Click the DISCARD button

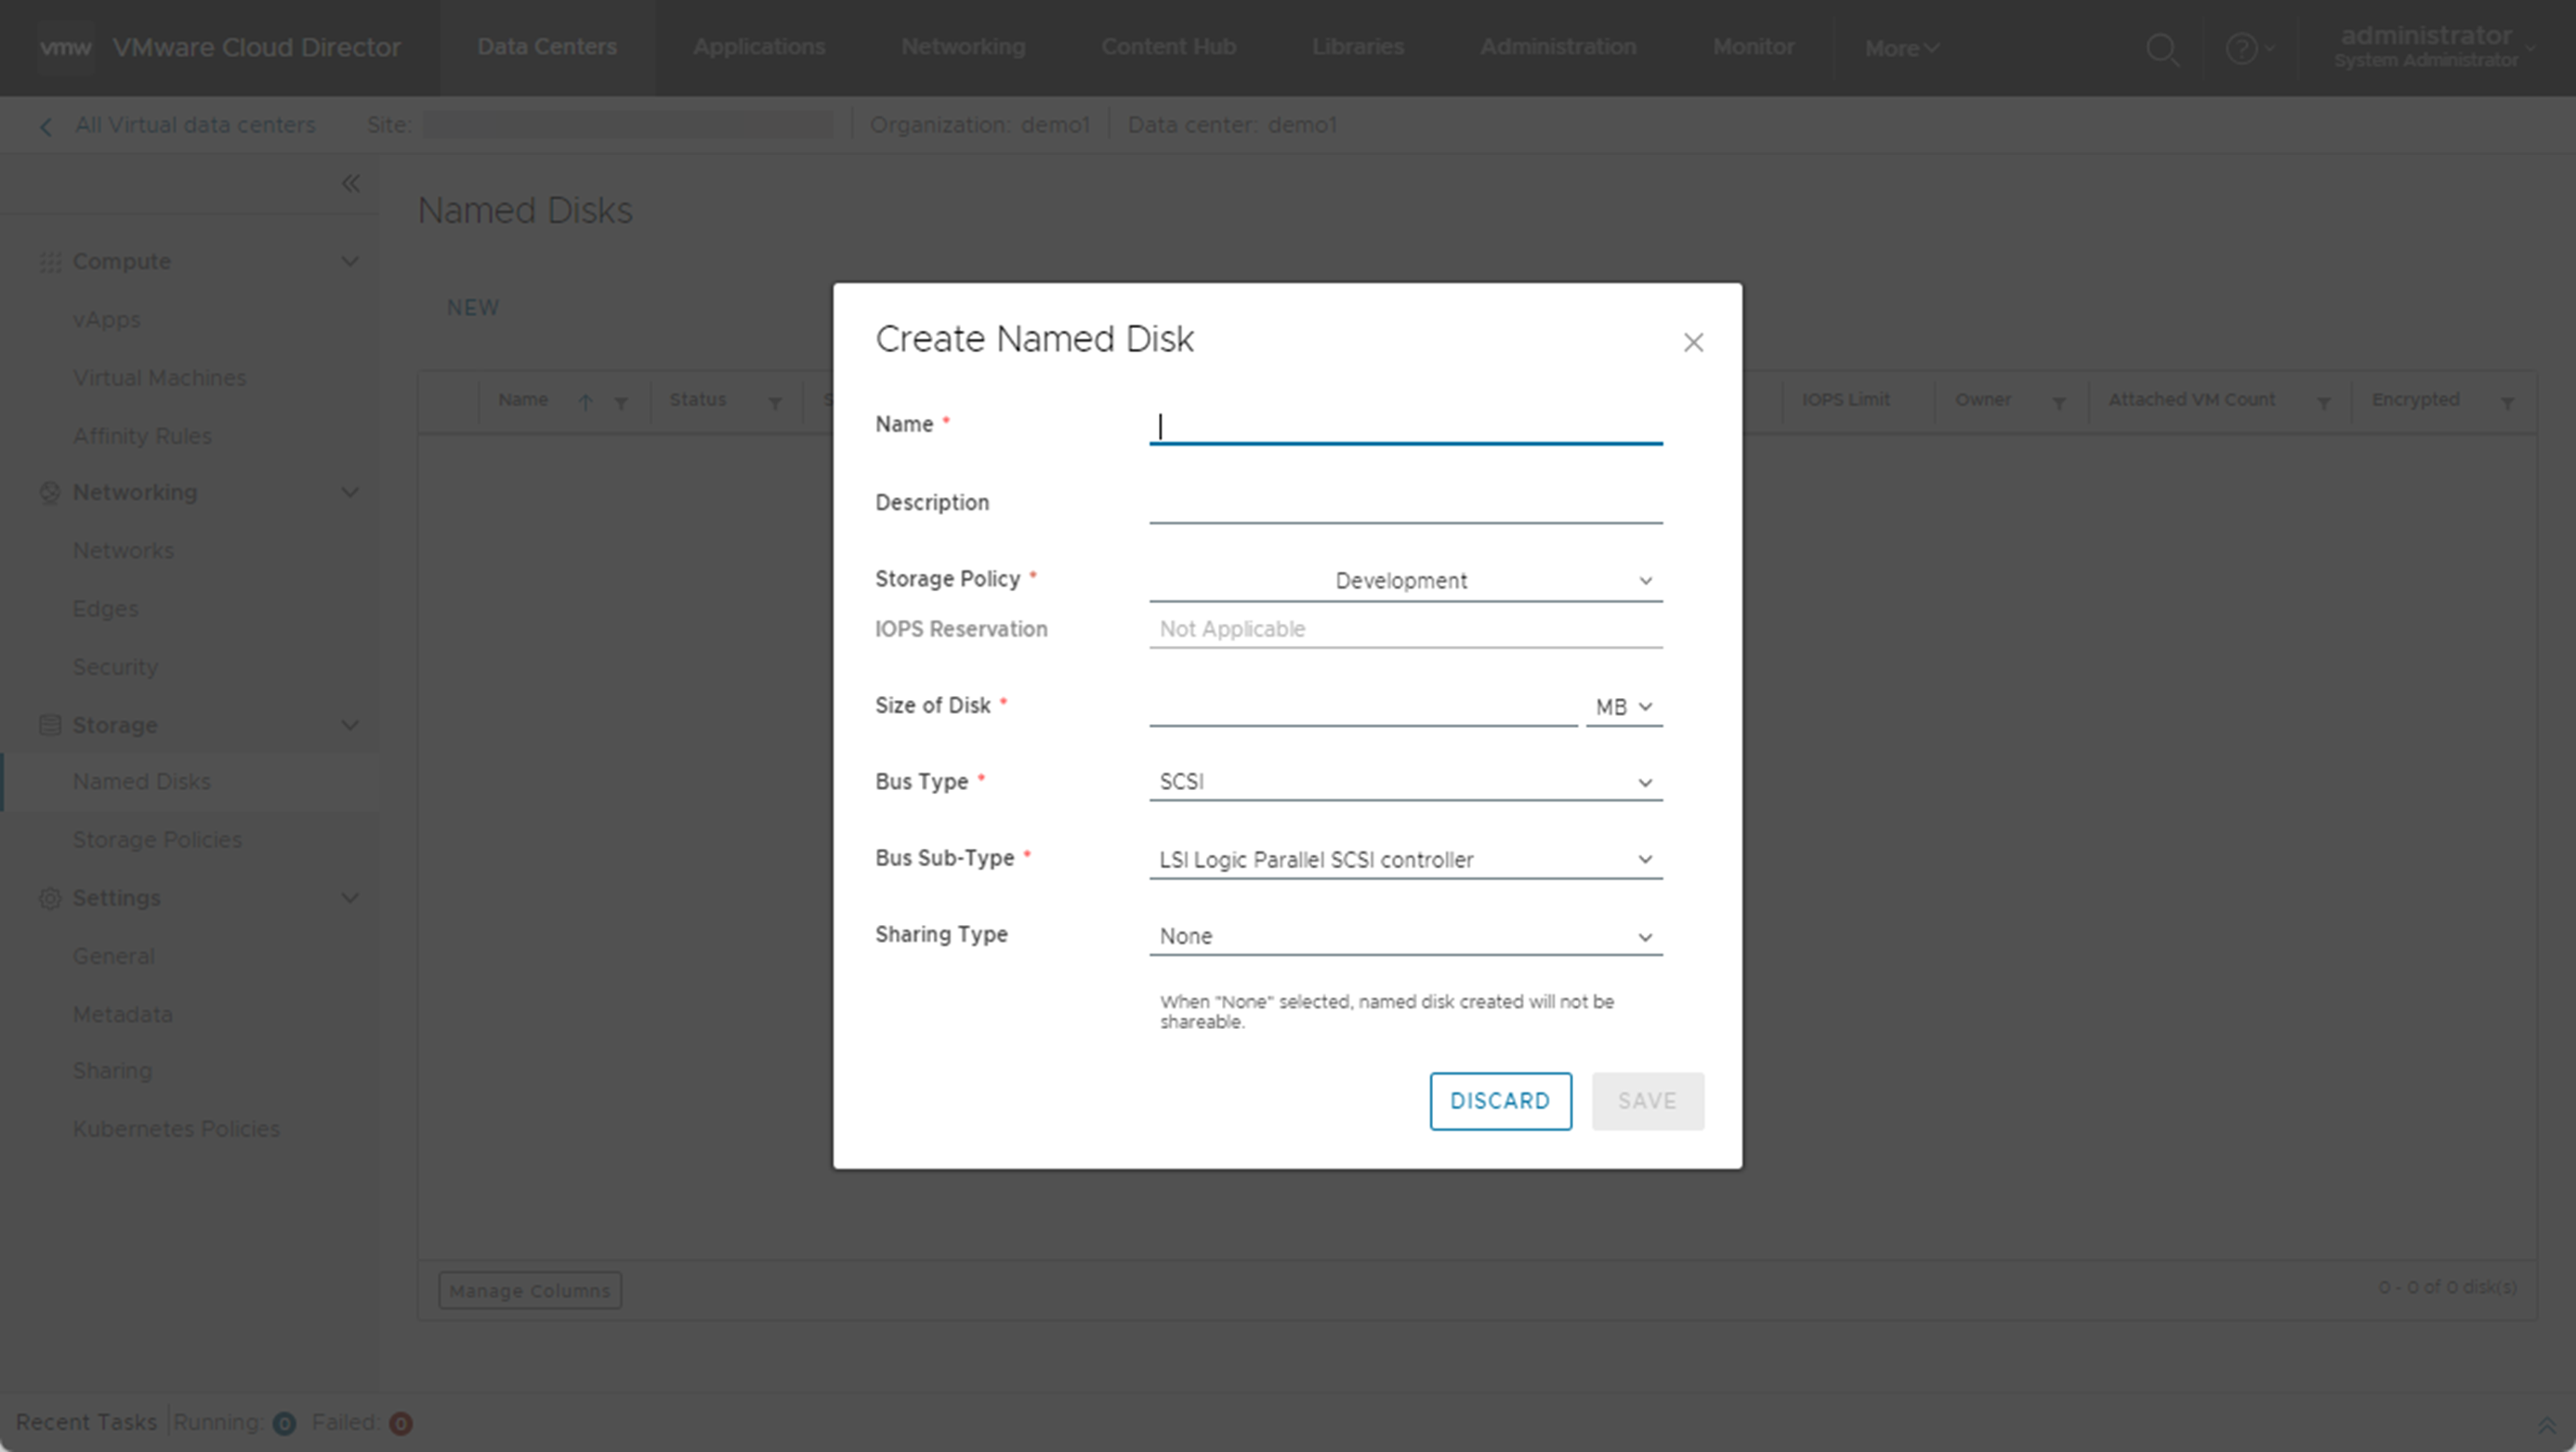pos(1500,1100)
